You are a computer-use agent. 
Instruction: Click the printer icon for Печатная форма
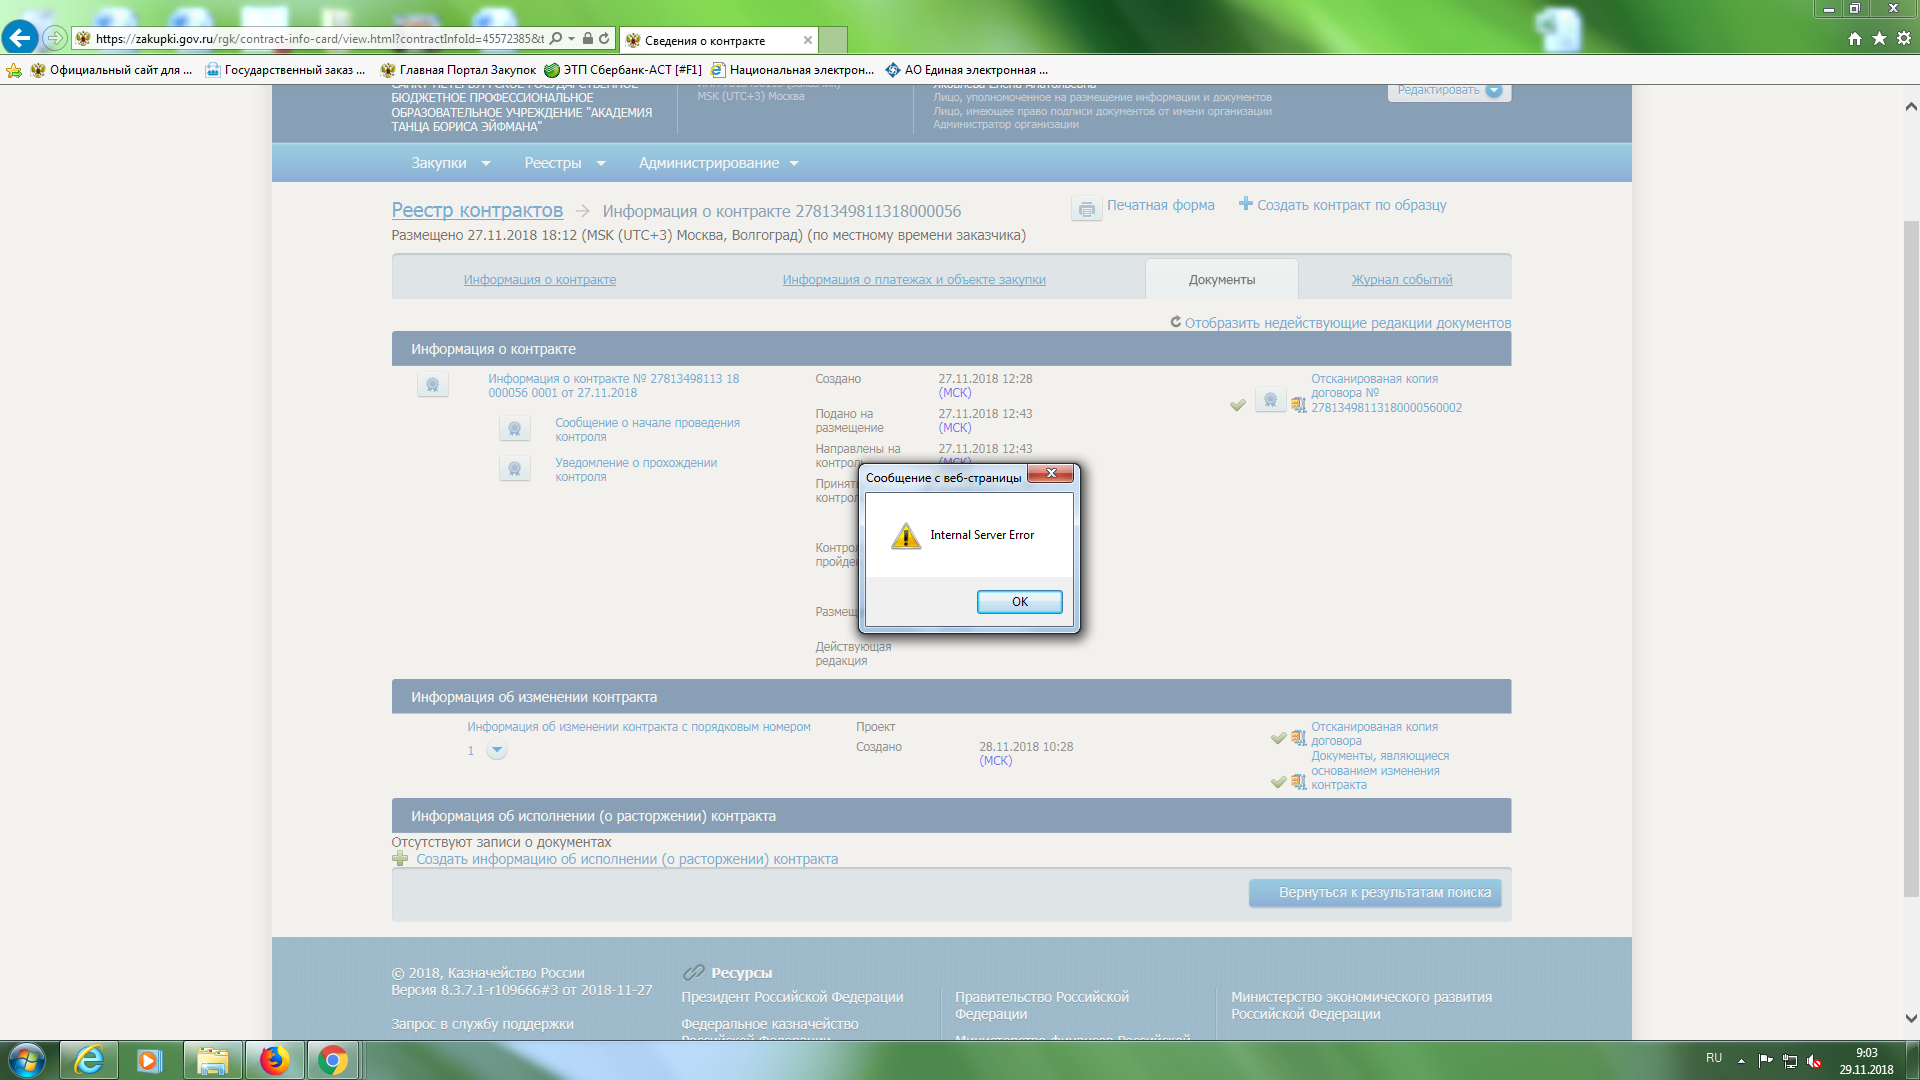pos(1086,208)
